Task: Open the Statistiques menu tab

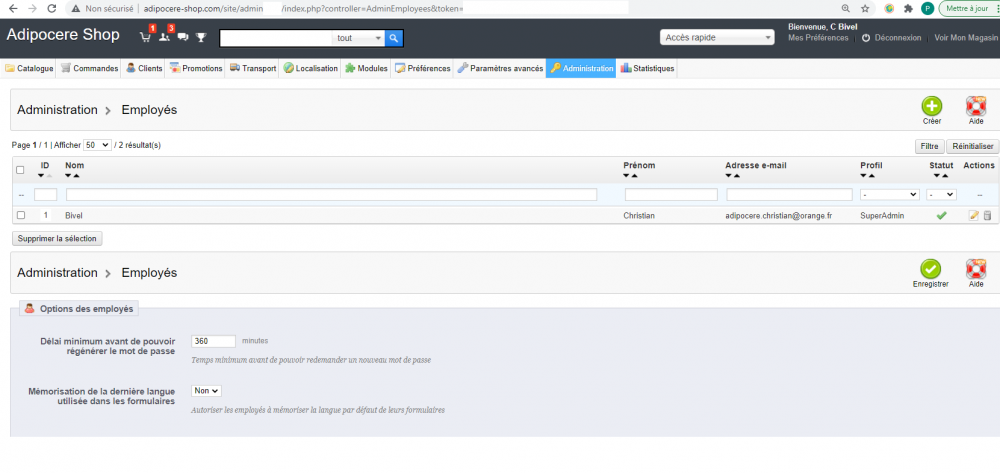Action: pos(647,68)
